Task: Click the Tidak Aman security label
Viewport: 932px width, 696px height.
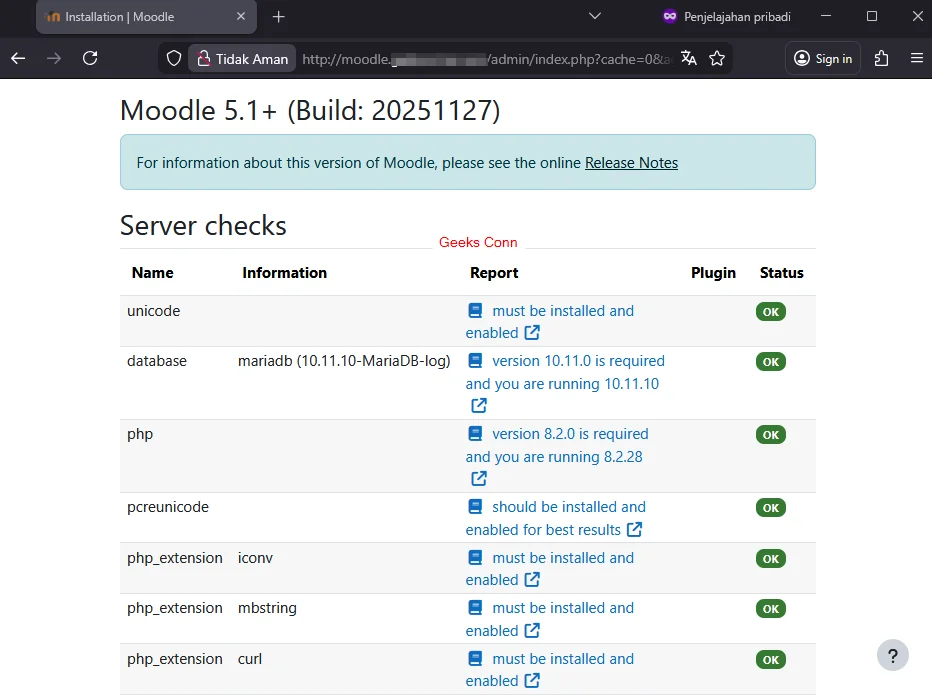Action: [x=242, y=58]
